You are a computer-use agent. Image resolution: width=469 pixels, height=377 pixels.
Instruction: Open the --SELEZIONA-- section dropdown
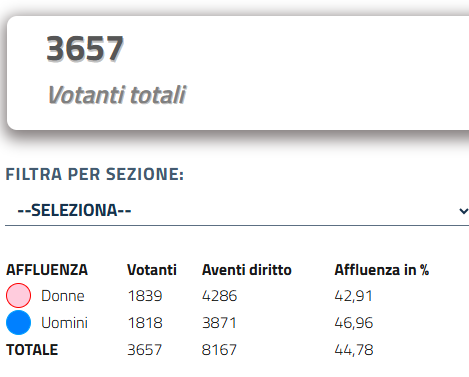pos(237,210)
